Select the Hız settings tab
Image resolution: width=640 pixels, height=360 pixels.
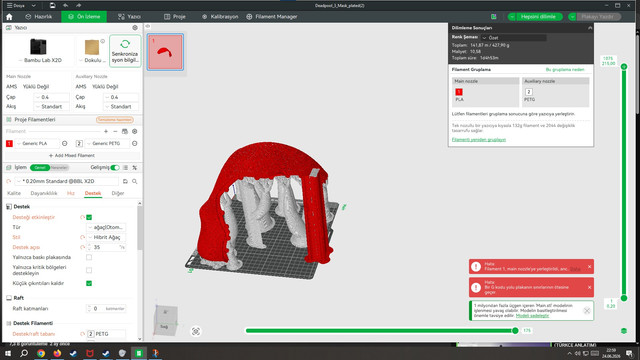point(71,193)
